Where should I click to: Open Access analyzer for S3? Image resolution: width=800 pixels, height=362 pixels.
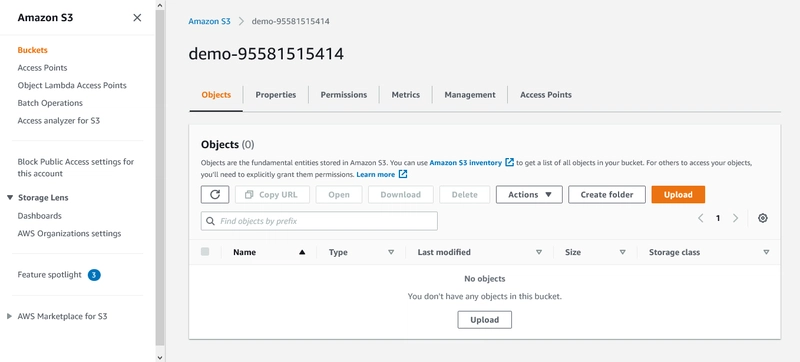[59, 121]
